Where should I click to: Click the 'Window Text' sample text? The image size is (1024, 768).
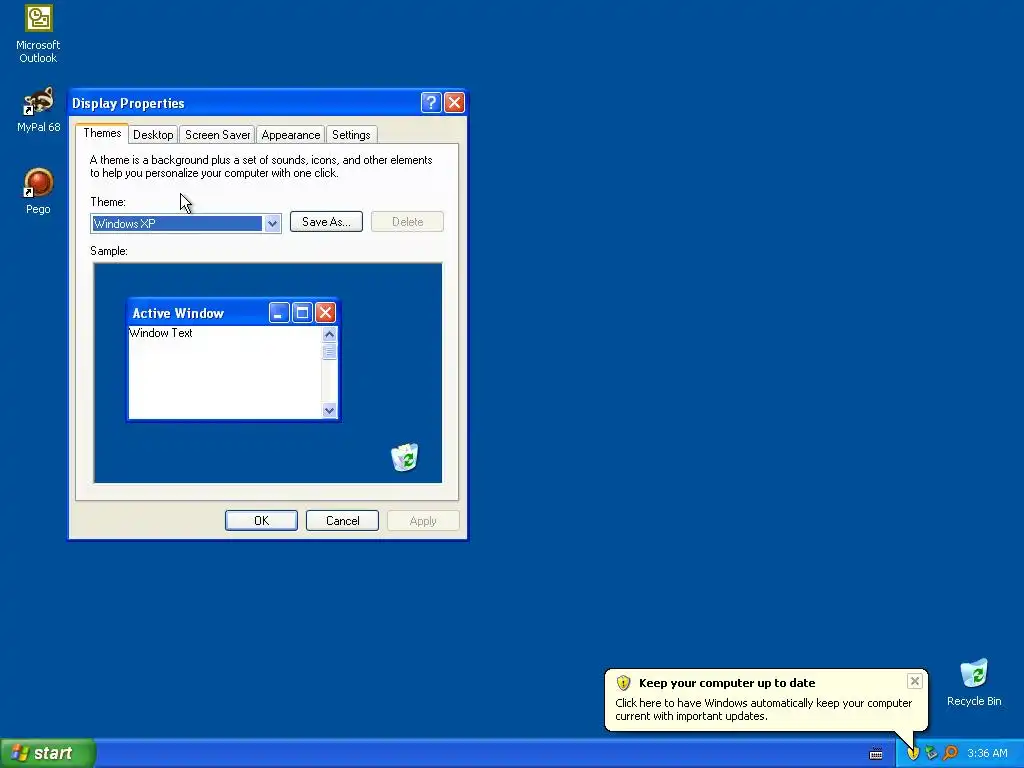(161, 333)
